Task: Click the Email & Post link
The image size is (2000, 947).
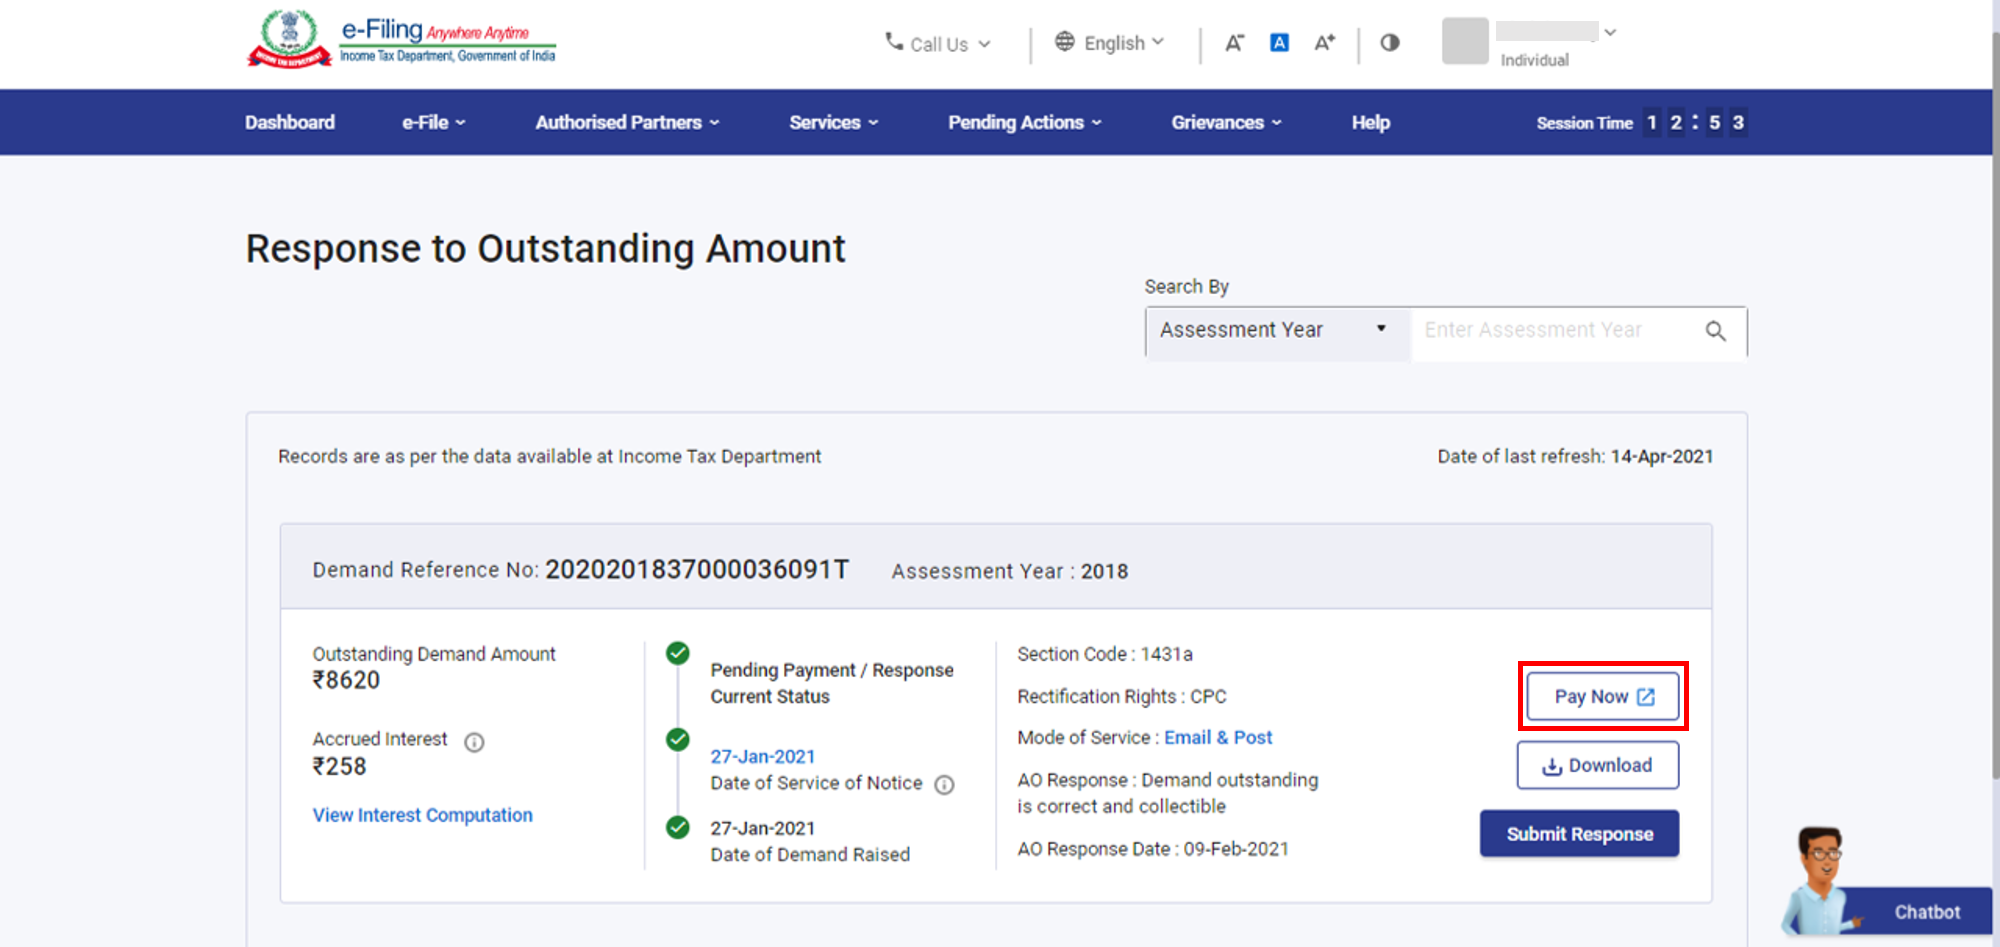Action: (1218, 737)
